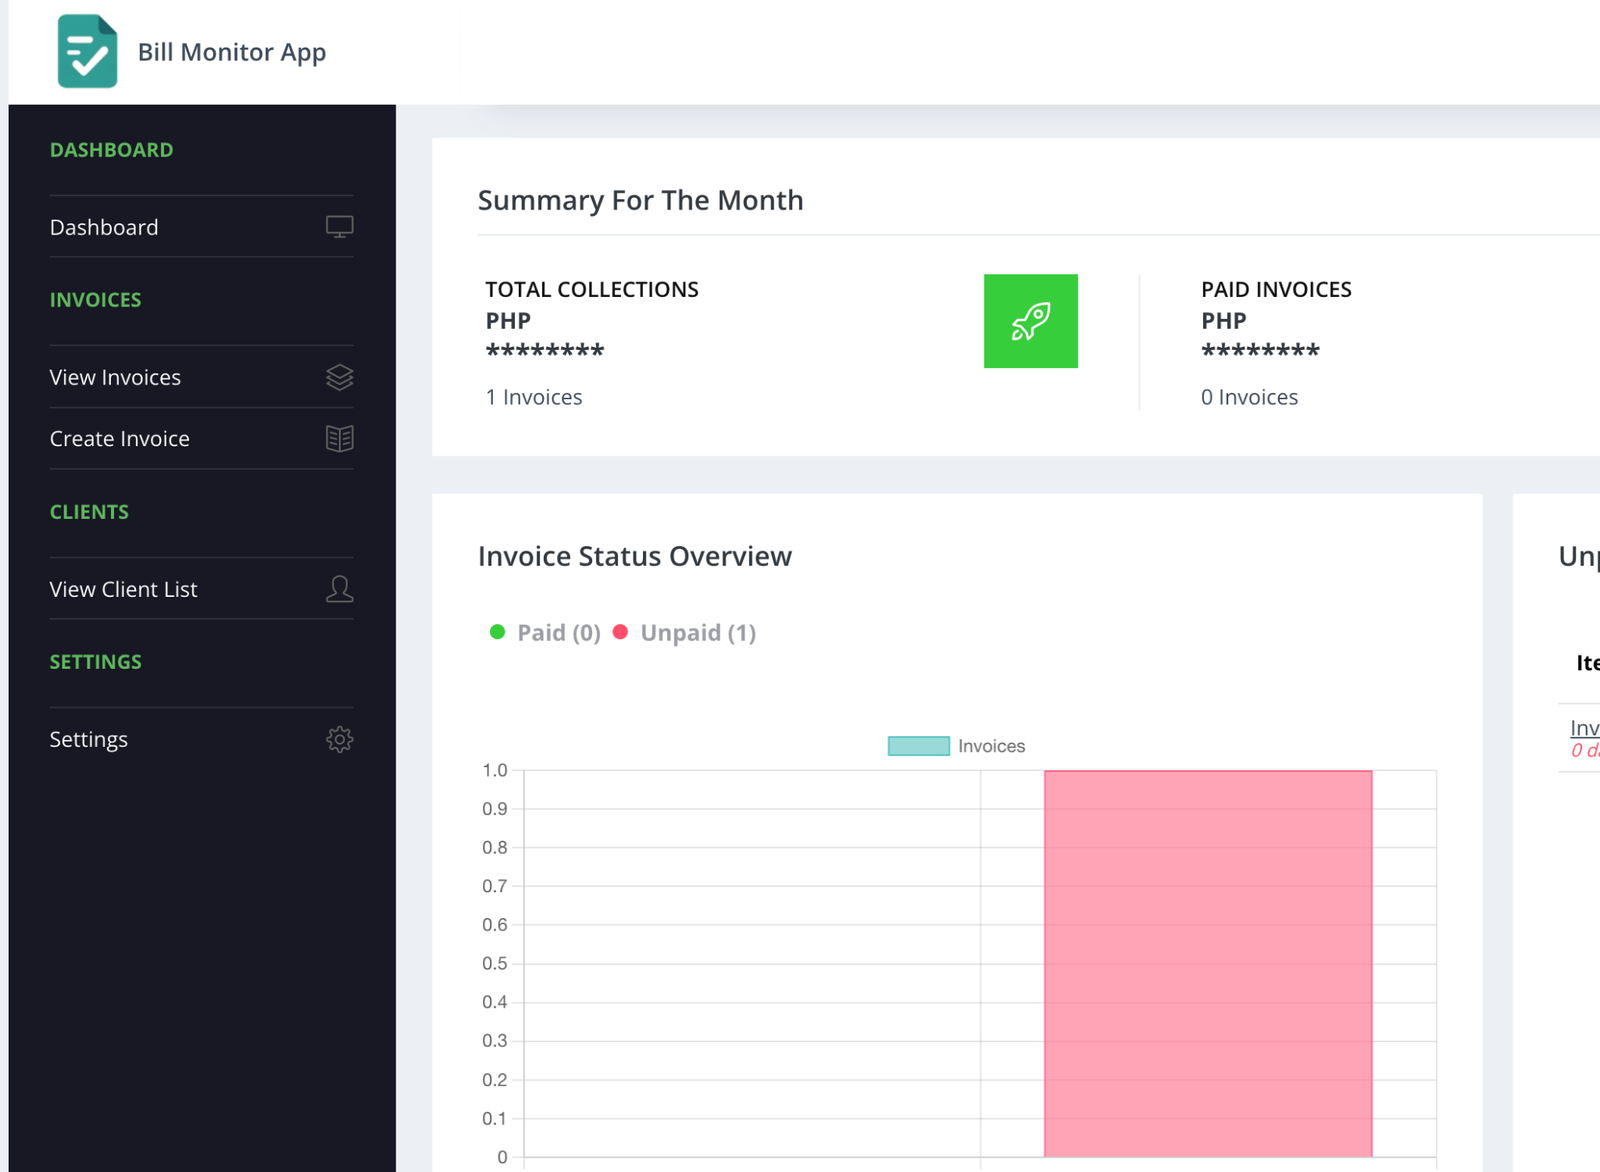Click the green rocket icon tile

1030,321
